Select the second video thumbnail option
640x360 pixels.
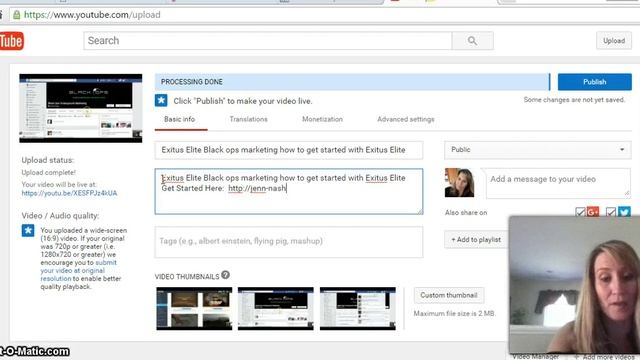276,308
